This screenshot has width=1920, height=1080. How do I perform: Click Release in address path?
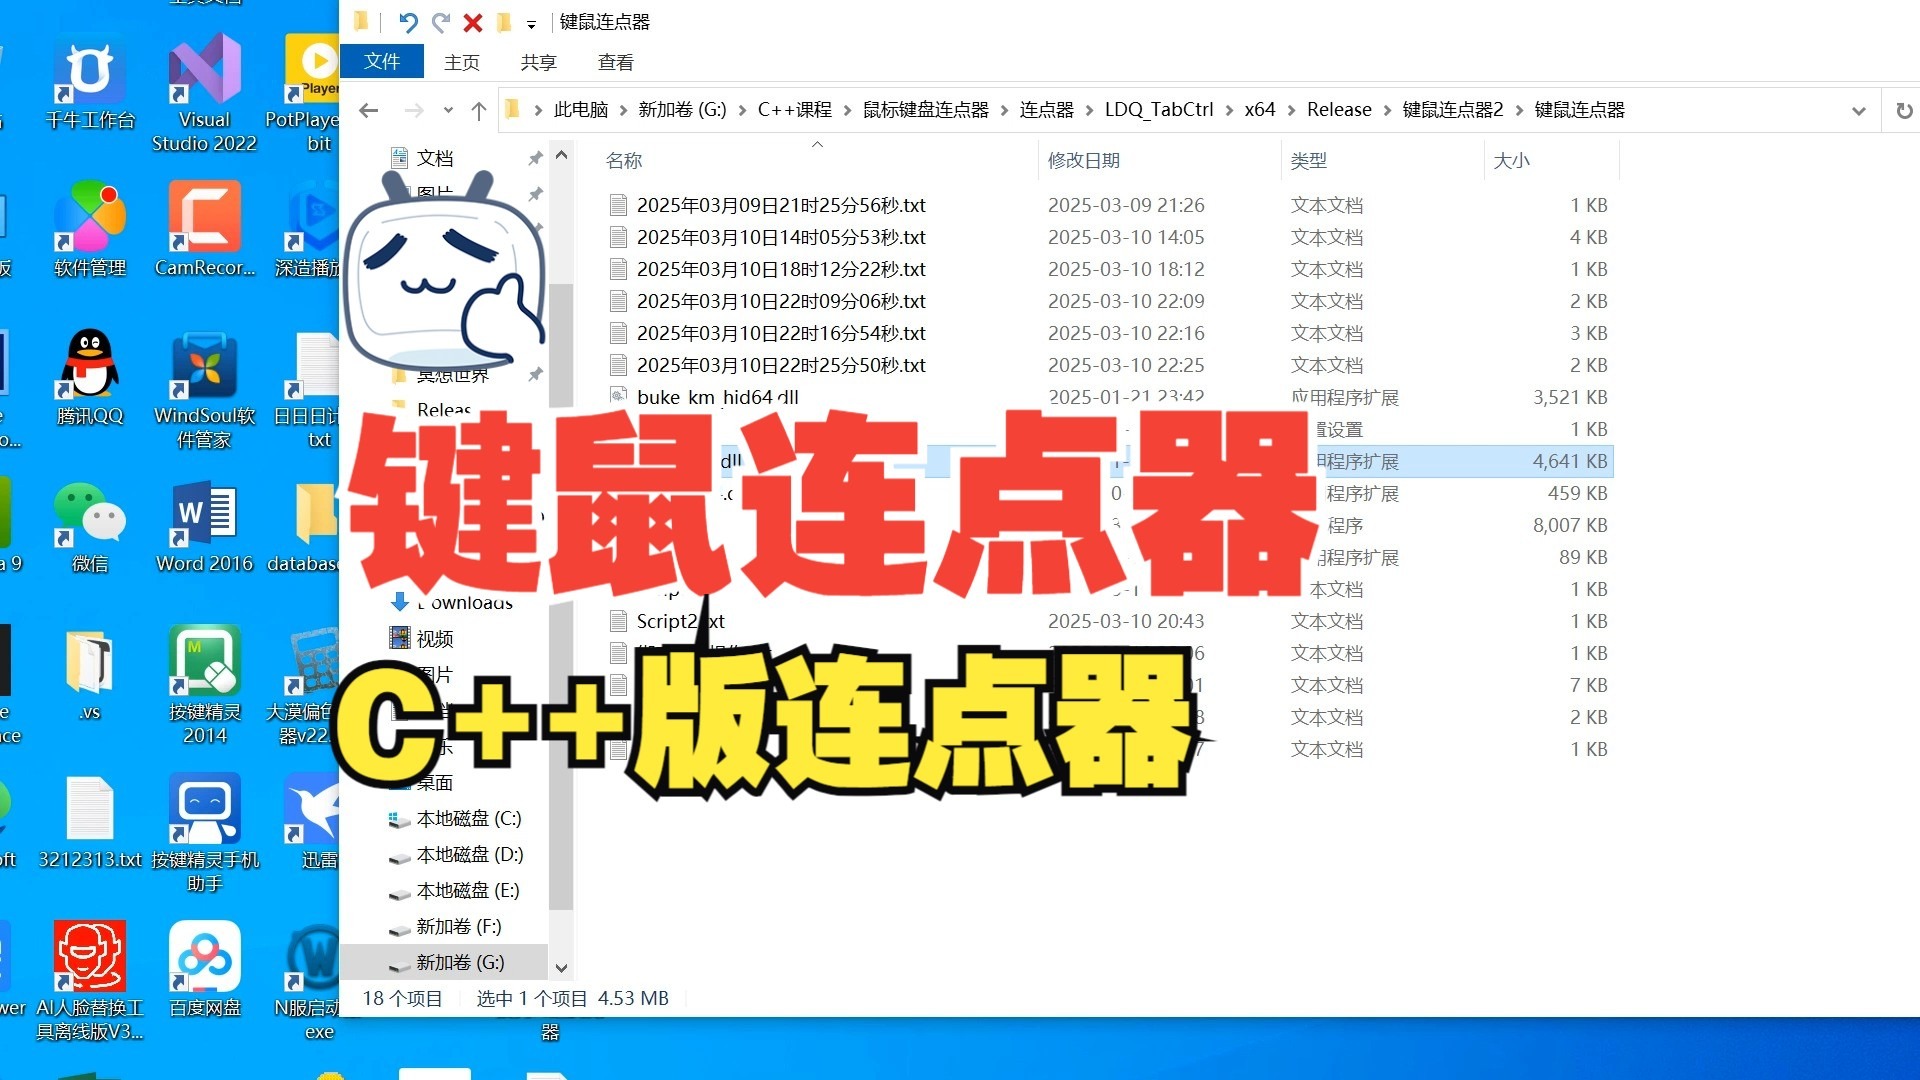coord(1339,110)
